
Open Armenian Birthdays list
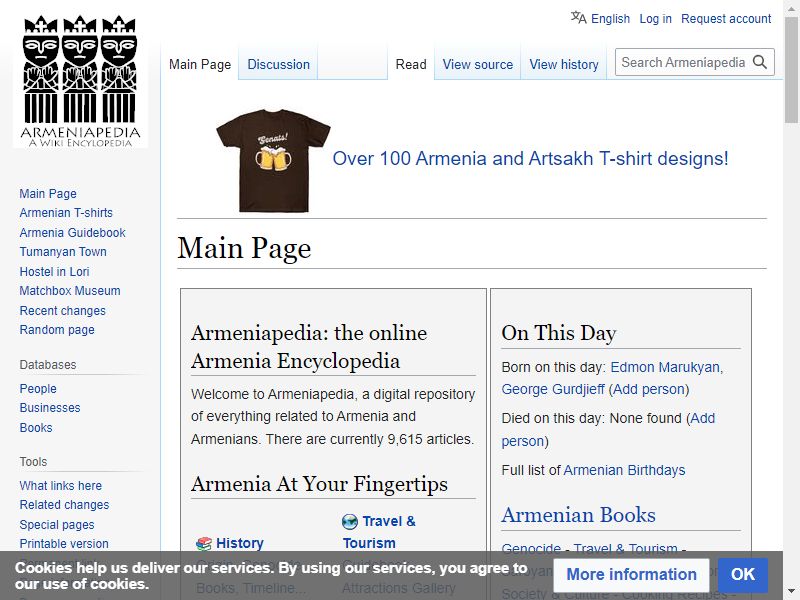click(624, 470)
